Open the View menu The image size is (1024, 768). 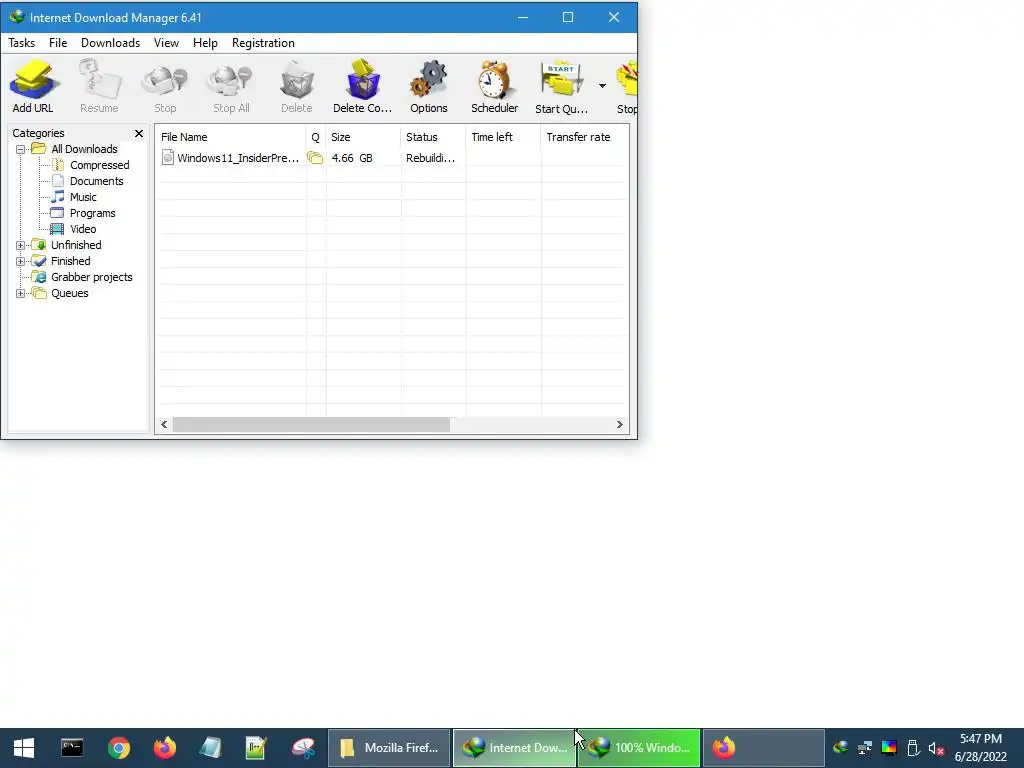167,42
